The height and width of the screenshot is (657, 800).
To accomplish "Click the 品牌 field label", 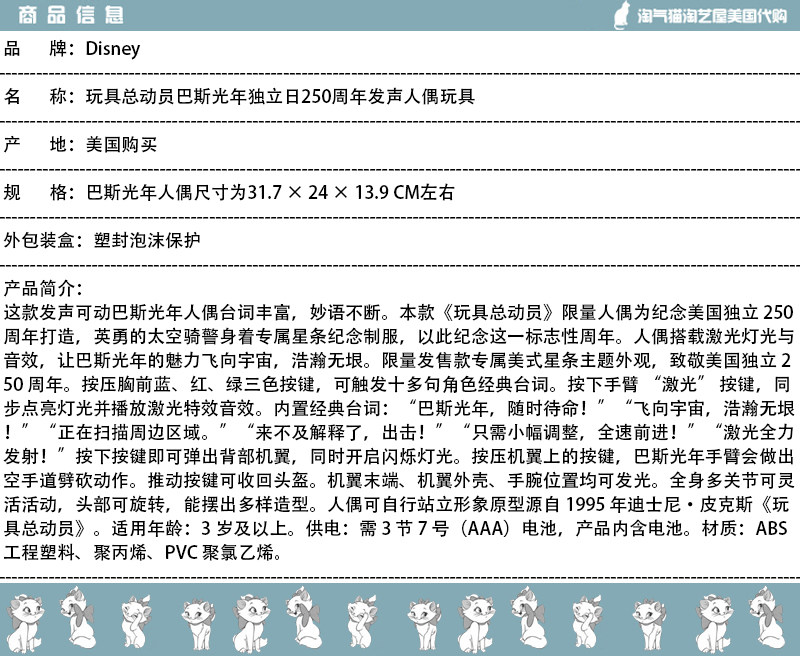I will 39,49.
